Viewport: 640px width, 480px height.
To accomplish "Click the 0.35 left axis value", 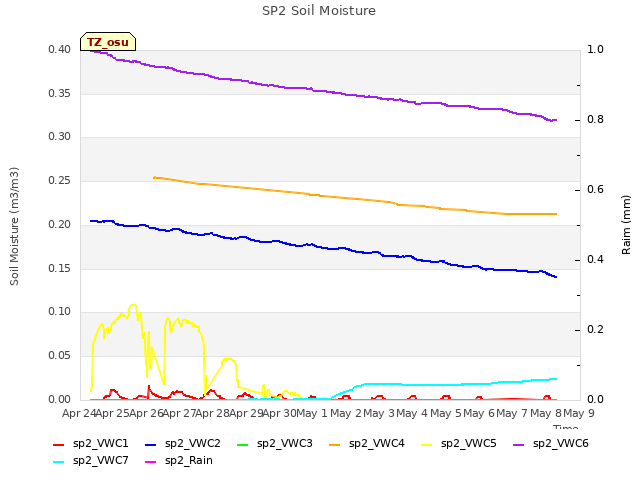I will (x=60, y=93).
